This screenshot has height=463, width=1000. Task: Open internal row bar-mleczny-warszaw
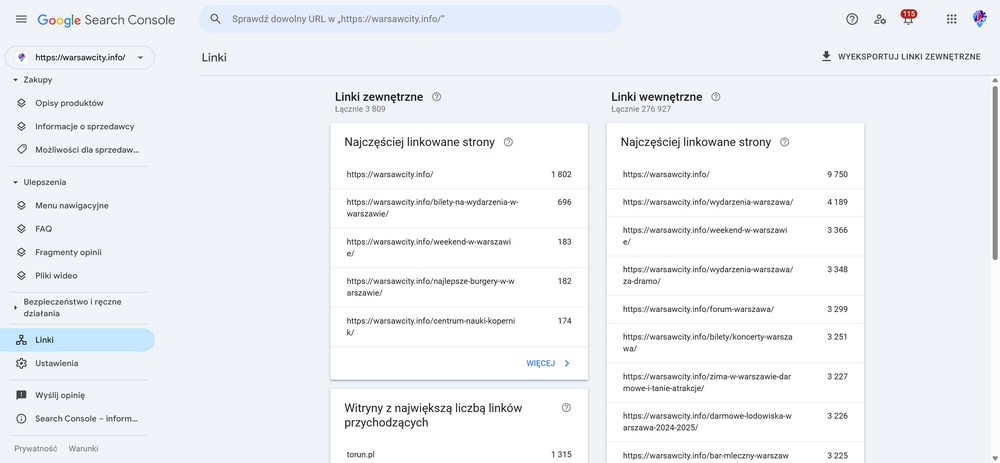click(x=735, y=454)
